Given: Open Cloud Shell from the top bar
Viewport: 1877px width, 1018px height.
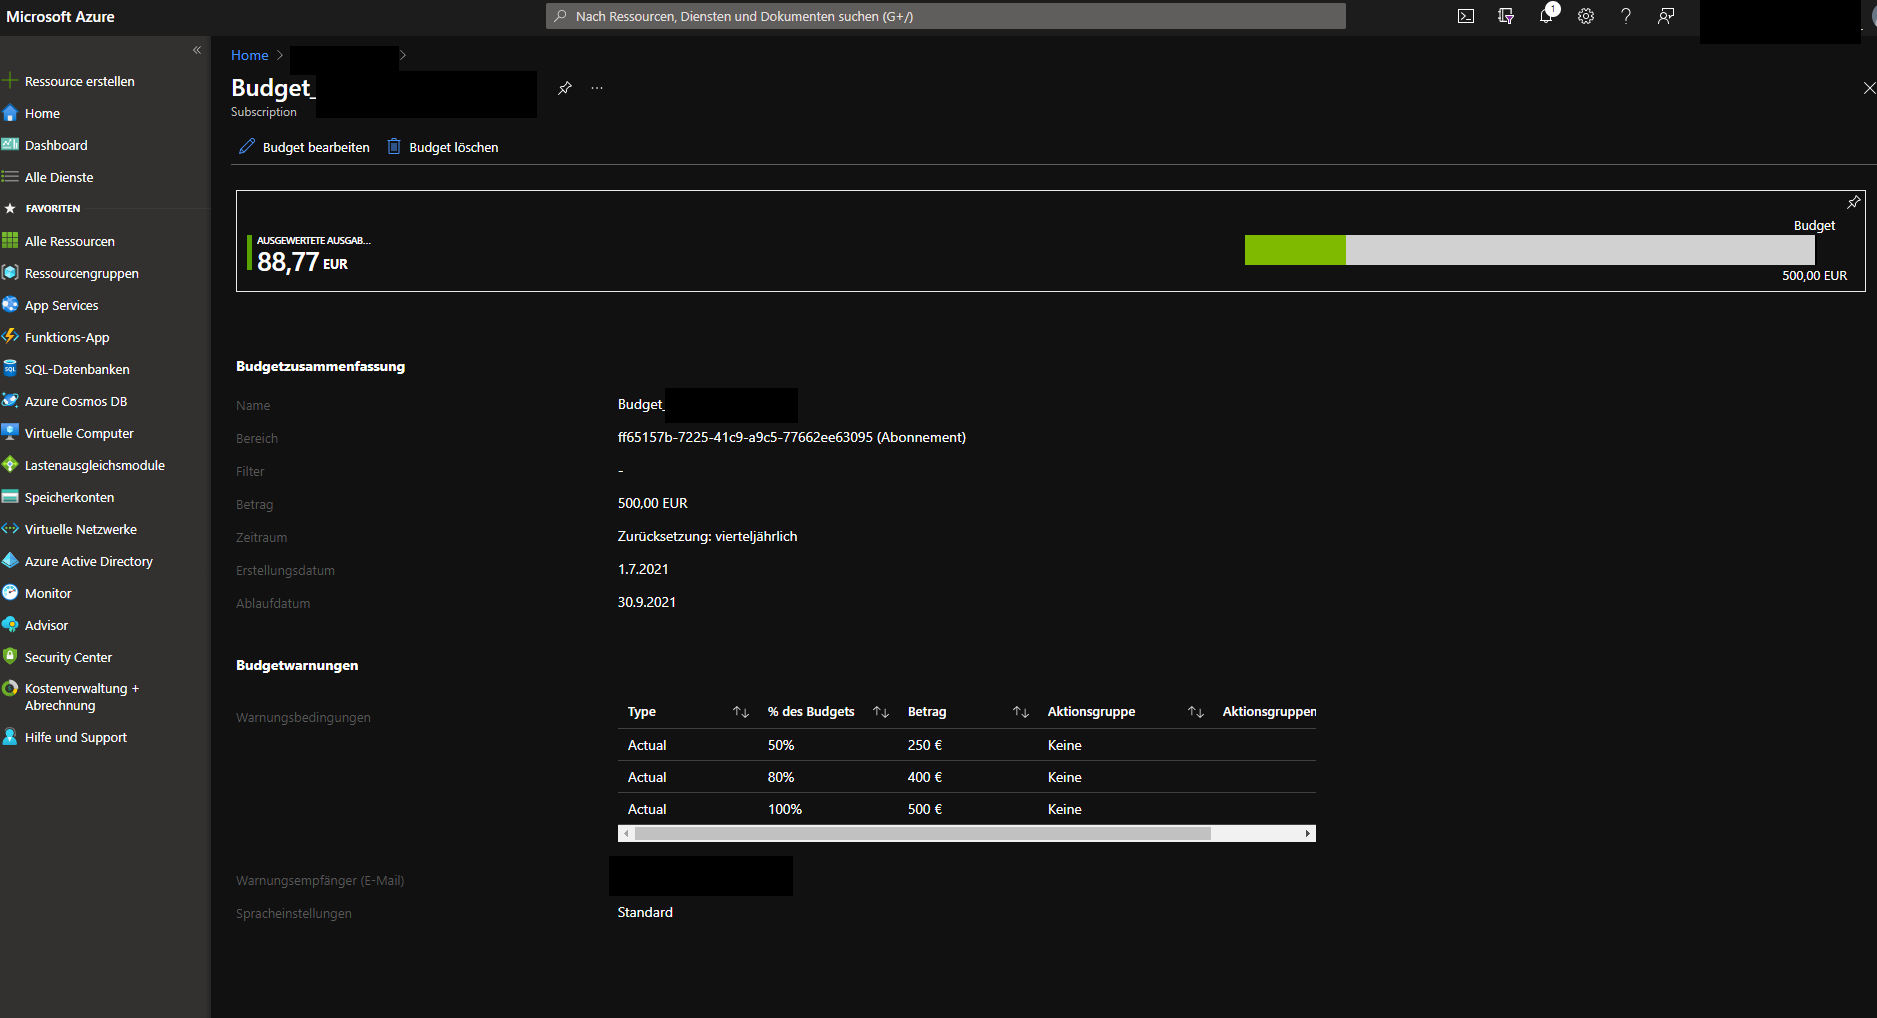Looking at the screenshot, I should tap(1466, 16).
